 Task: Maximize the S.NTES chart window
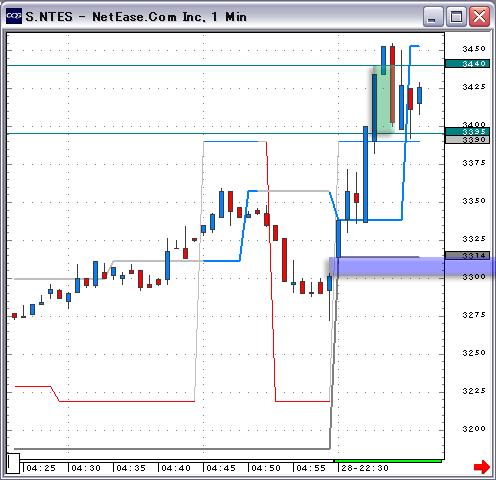tap(456, 17)
